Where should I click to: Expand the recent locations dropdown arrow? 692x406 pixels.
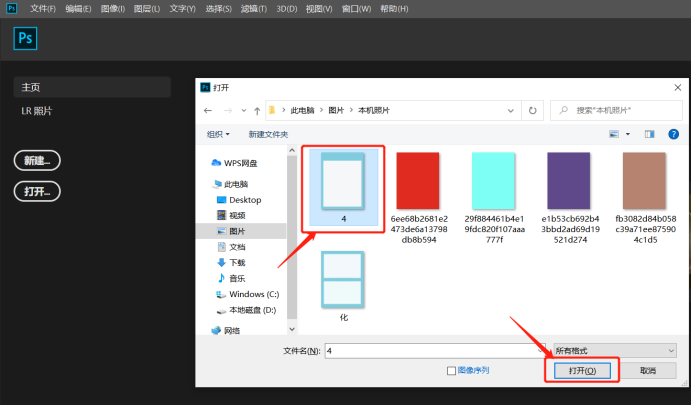[244, 110]
